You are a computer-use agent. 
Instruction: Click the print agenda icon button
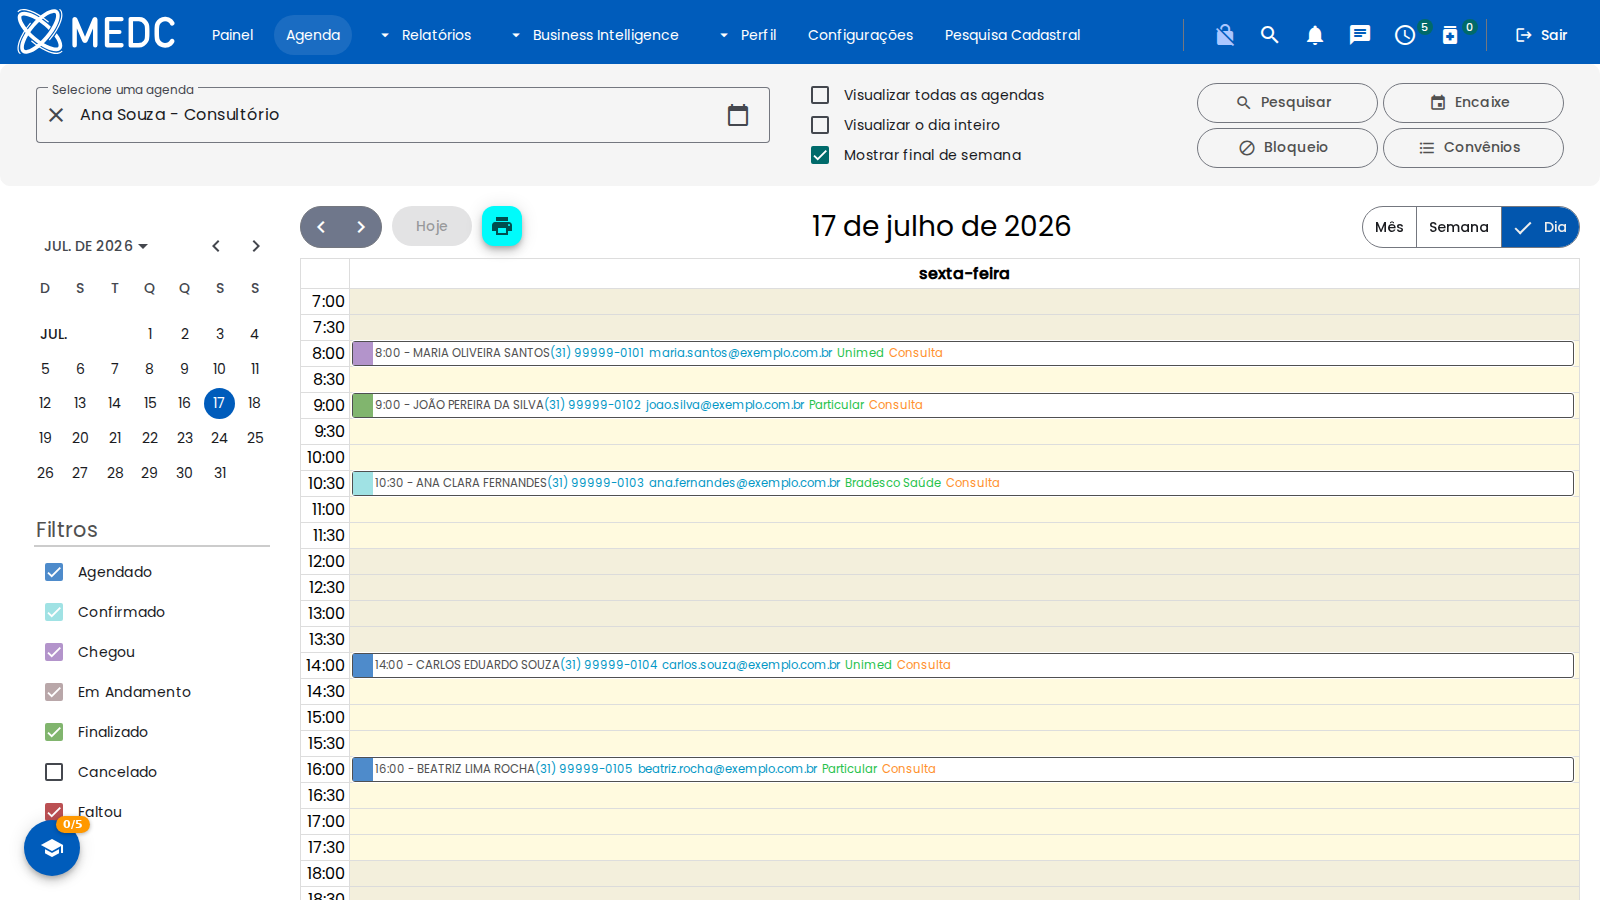point(502,226)
